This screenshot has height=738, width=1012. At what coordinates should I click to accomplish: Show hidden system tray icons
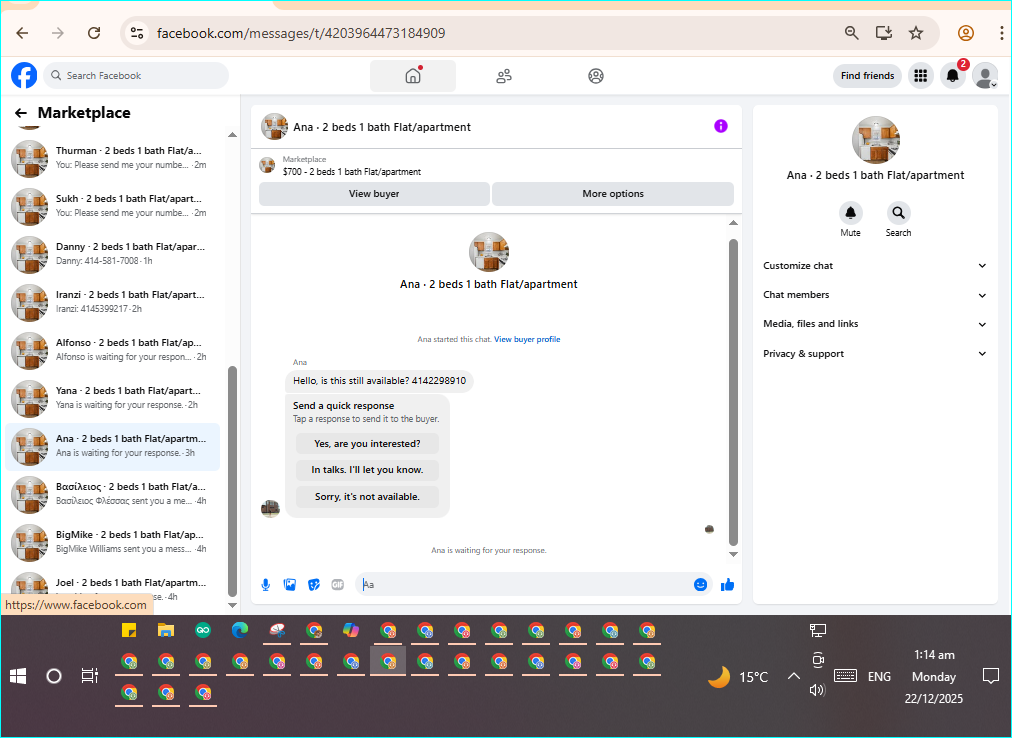[x=794, y=676]
